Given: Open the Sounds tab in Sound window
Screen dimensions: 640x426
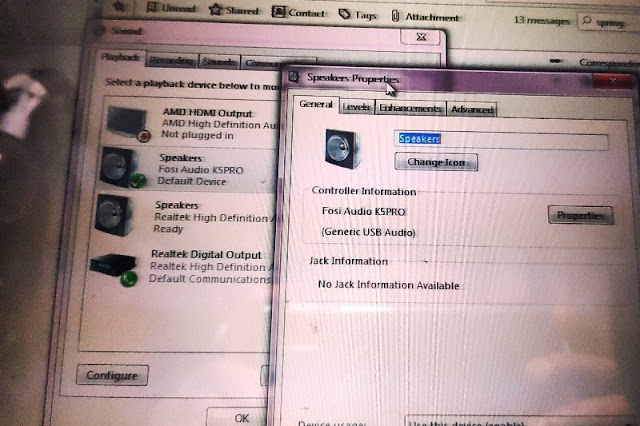Looking at the screenshot, I should (219, 62).
